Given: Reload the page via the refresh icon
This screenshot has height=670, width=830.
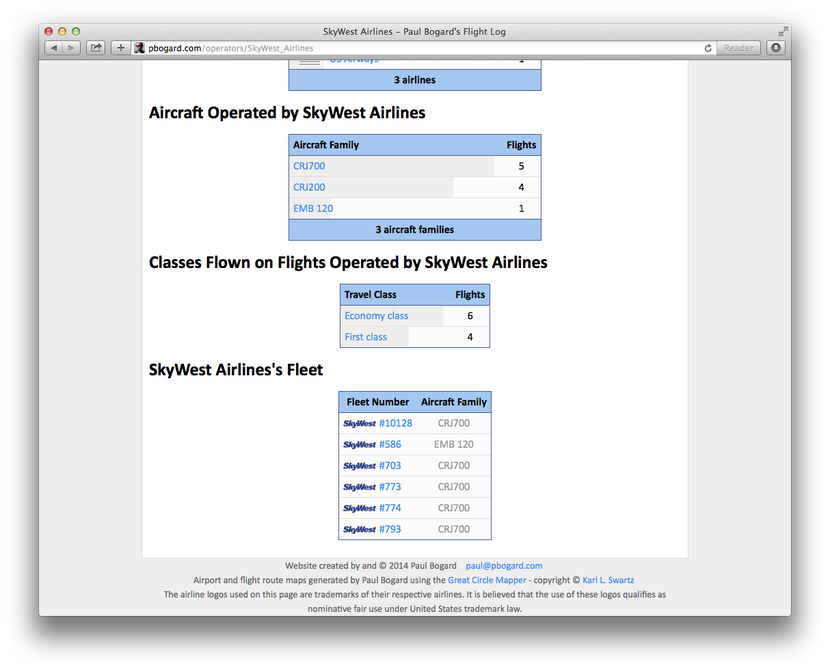Looking at the screenshot, I should point(706,47).
